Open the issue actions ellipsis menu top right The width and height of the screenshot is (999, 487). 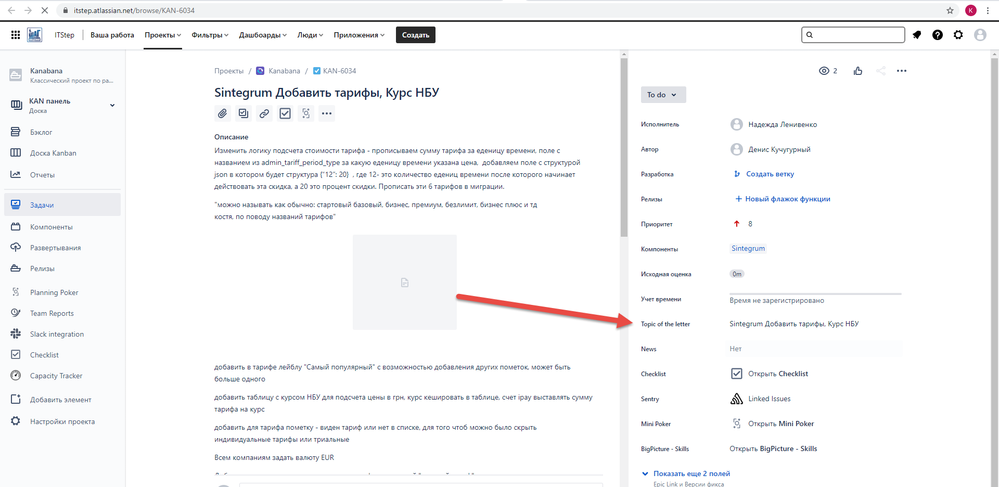902,71
